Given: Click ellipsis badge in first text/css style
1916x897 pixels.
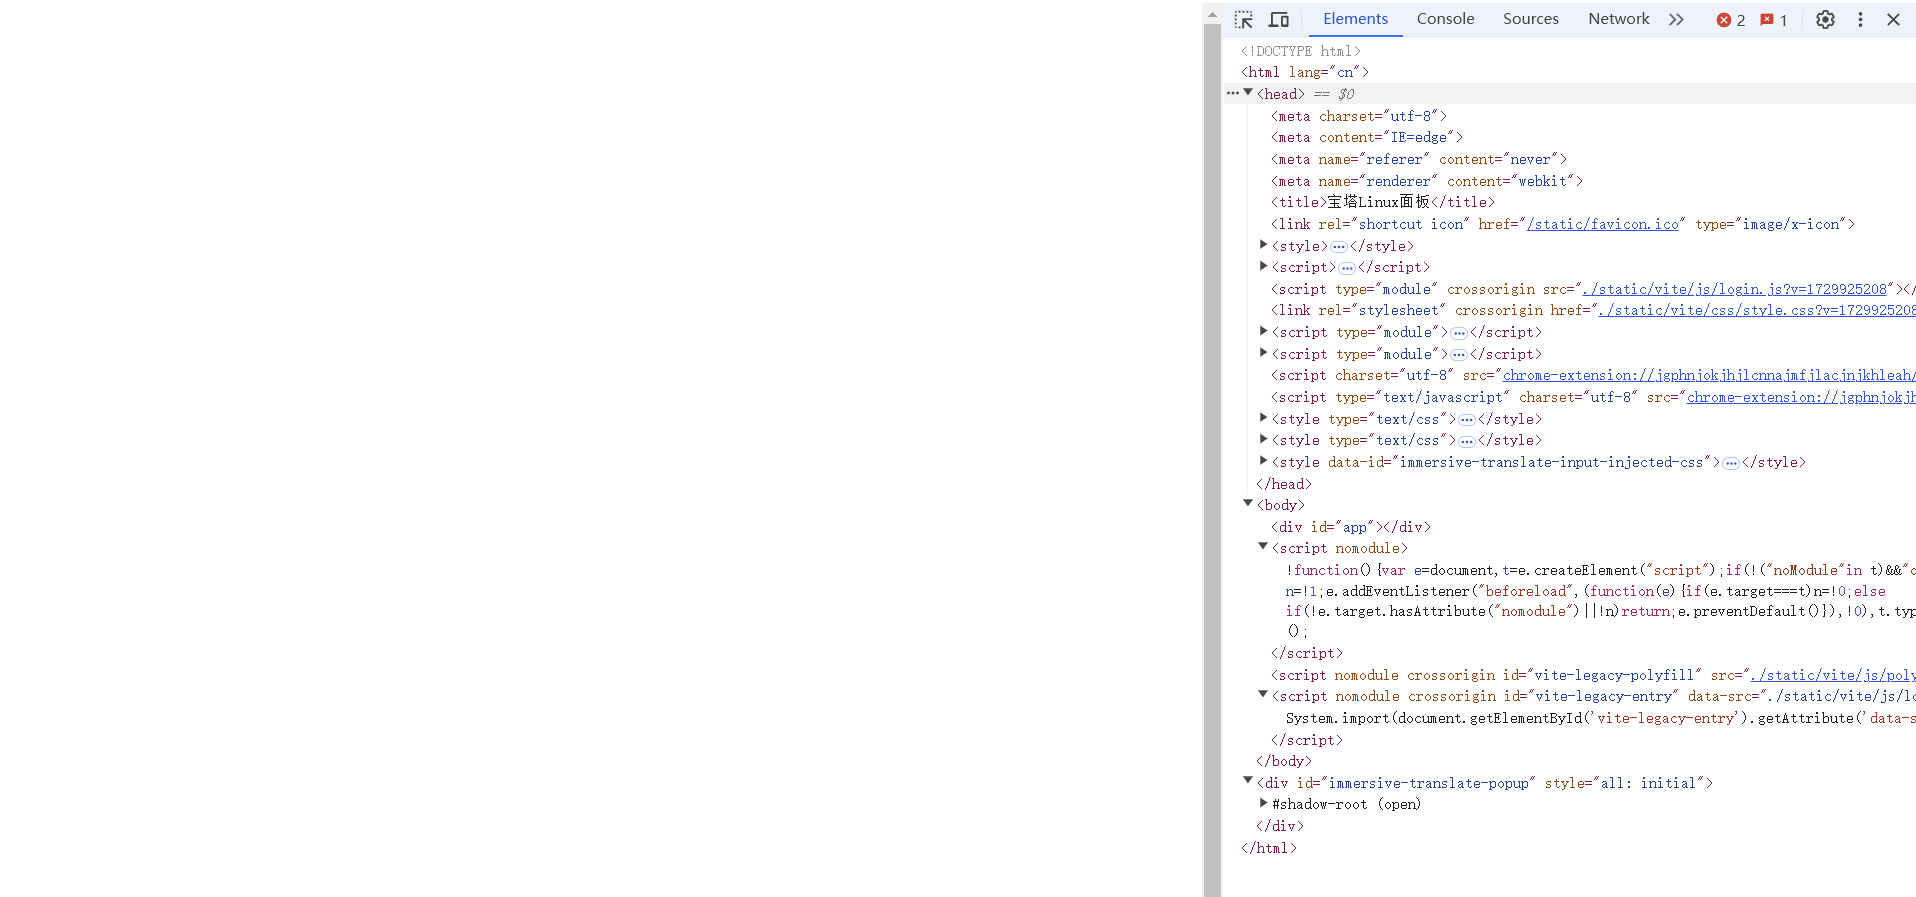Looking at the screenshot, I should [1467, 420].
